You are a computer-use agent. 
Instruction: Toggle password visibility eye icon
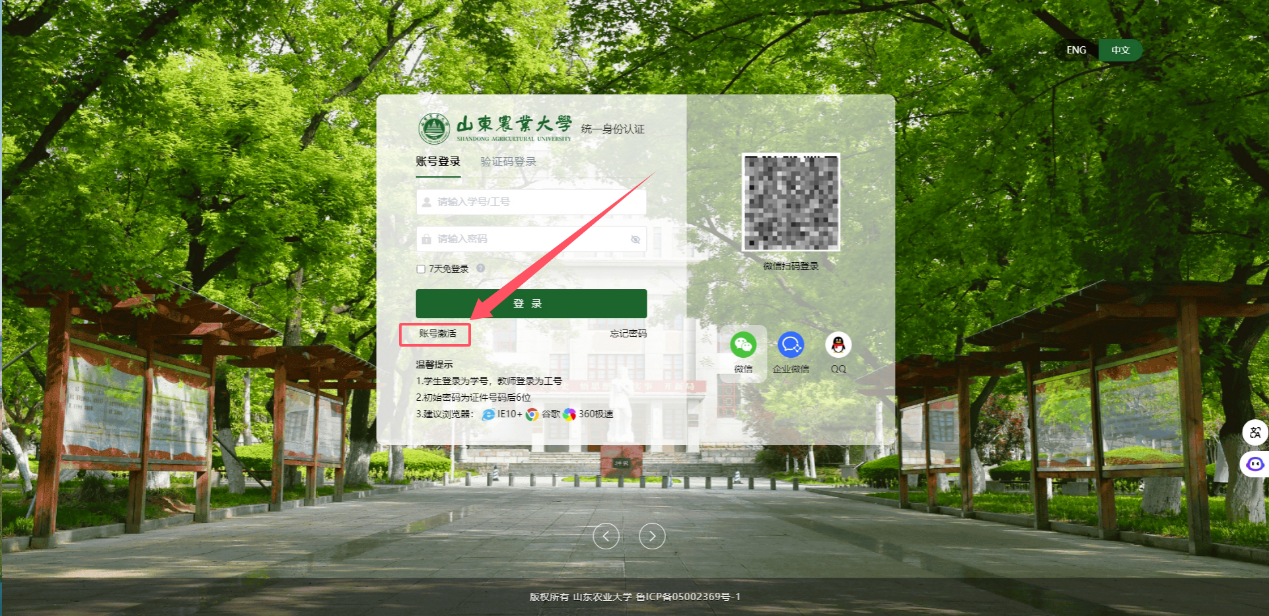[635, 239]
